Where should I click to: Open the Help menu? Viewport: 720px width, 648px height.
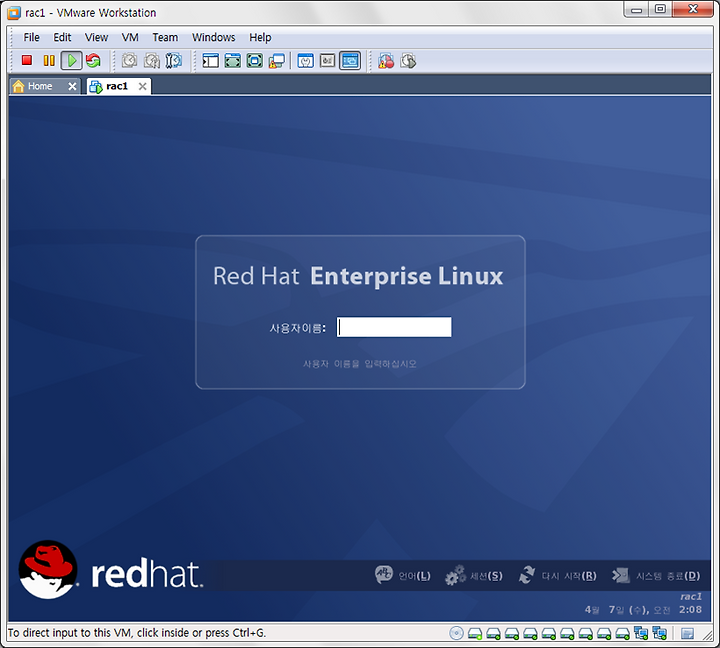[x=260, y=37]
